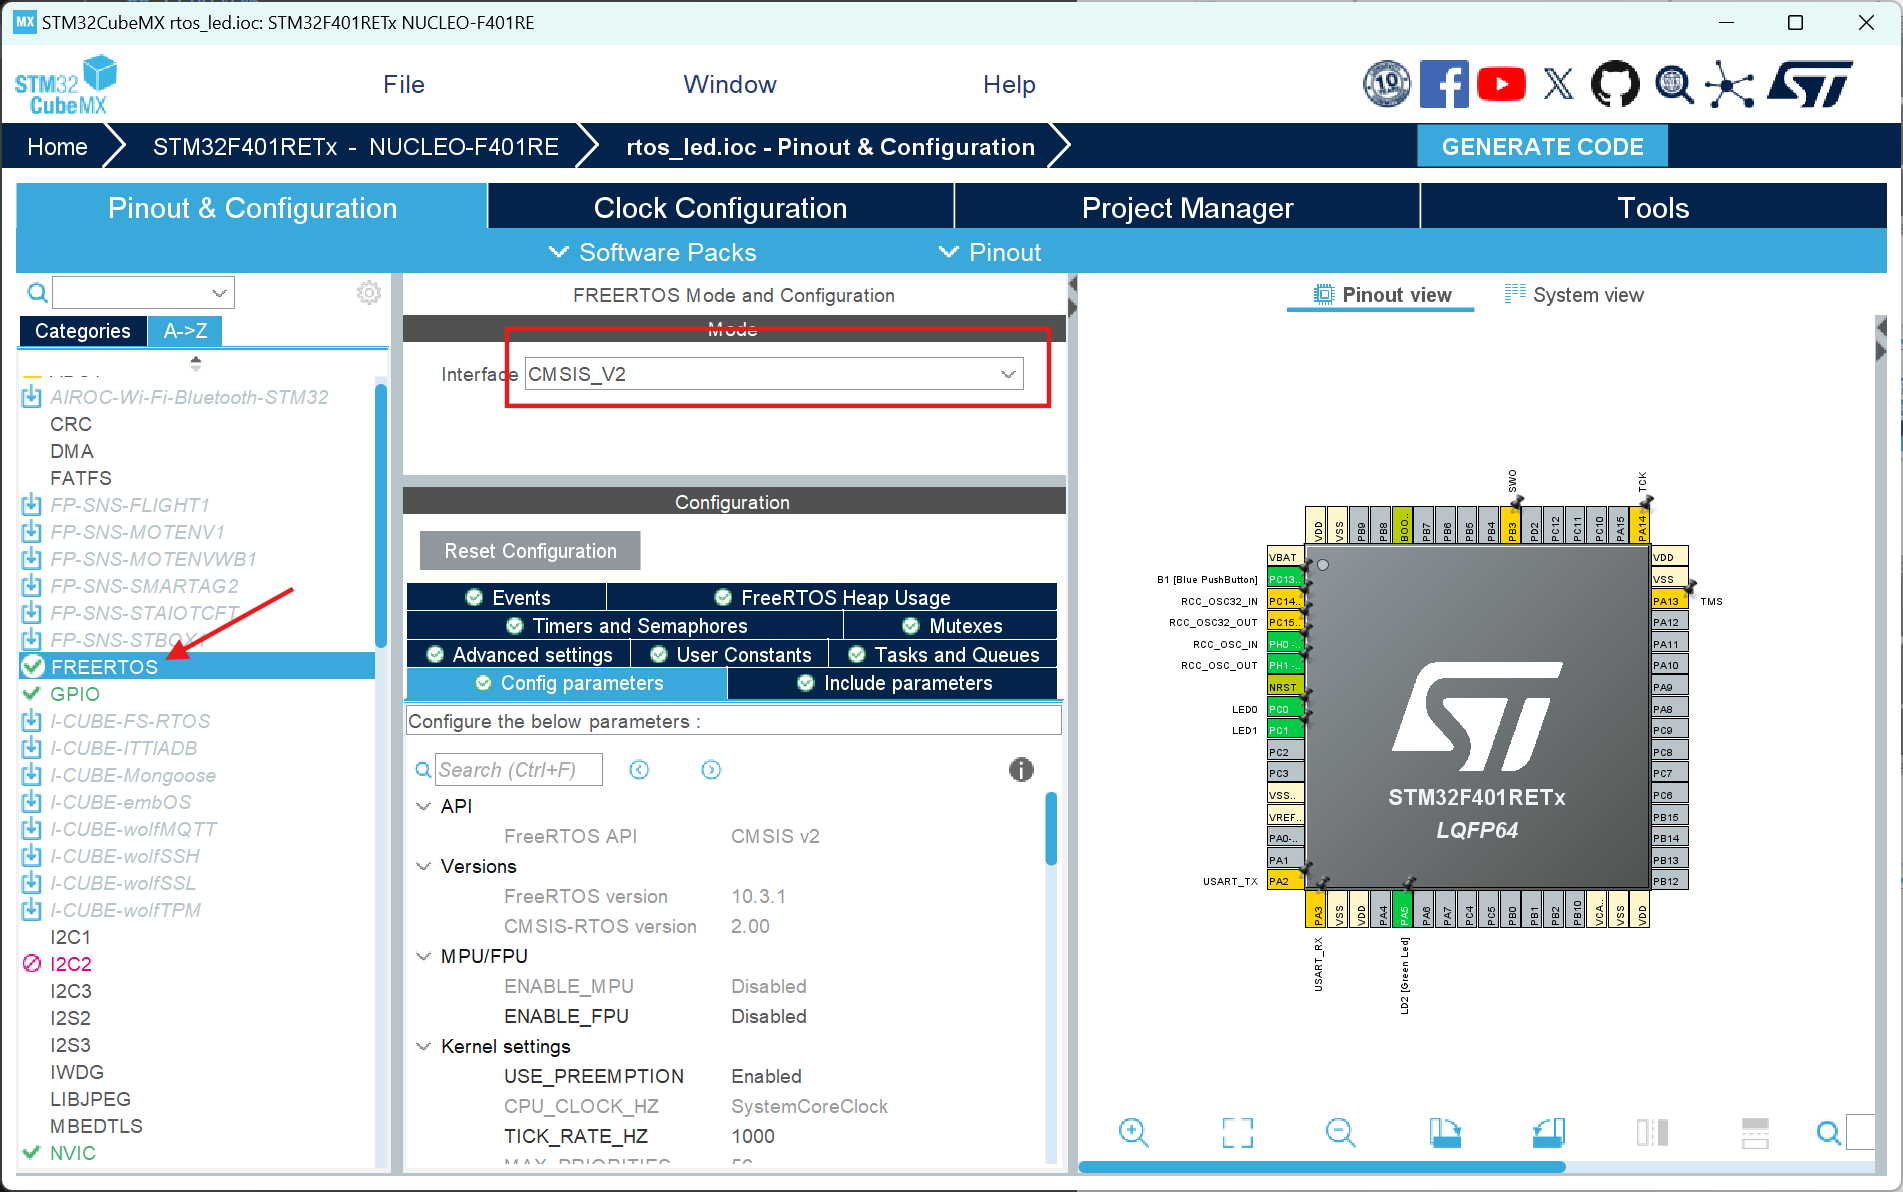Open the FreeRTOS Heap Usage tab

[832, 598]
